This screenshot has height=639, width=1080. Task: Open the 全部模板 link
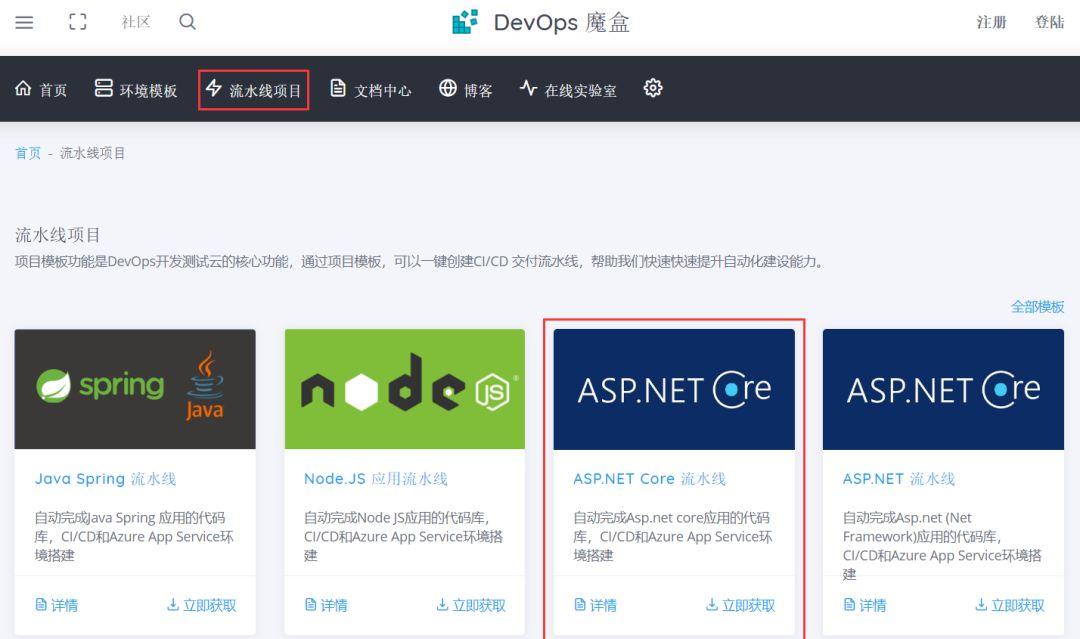[x=1037, y=306]
